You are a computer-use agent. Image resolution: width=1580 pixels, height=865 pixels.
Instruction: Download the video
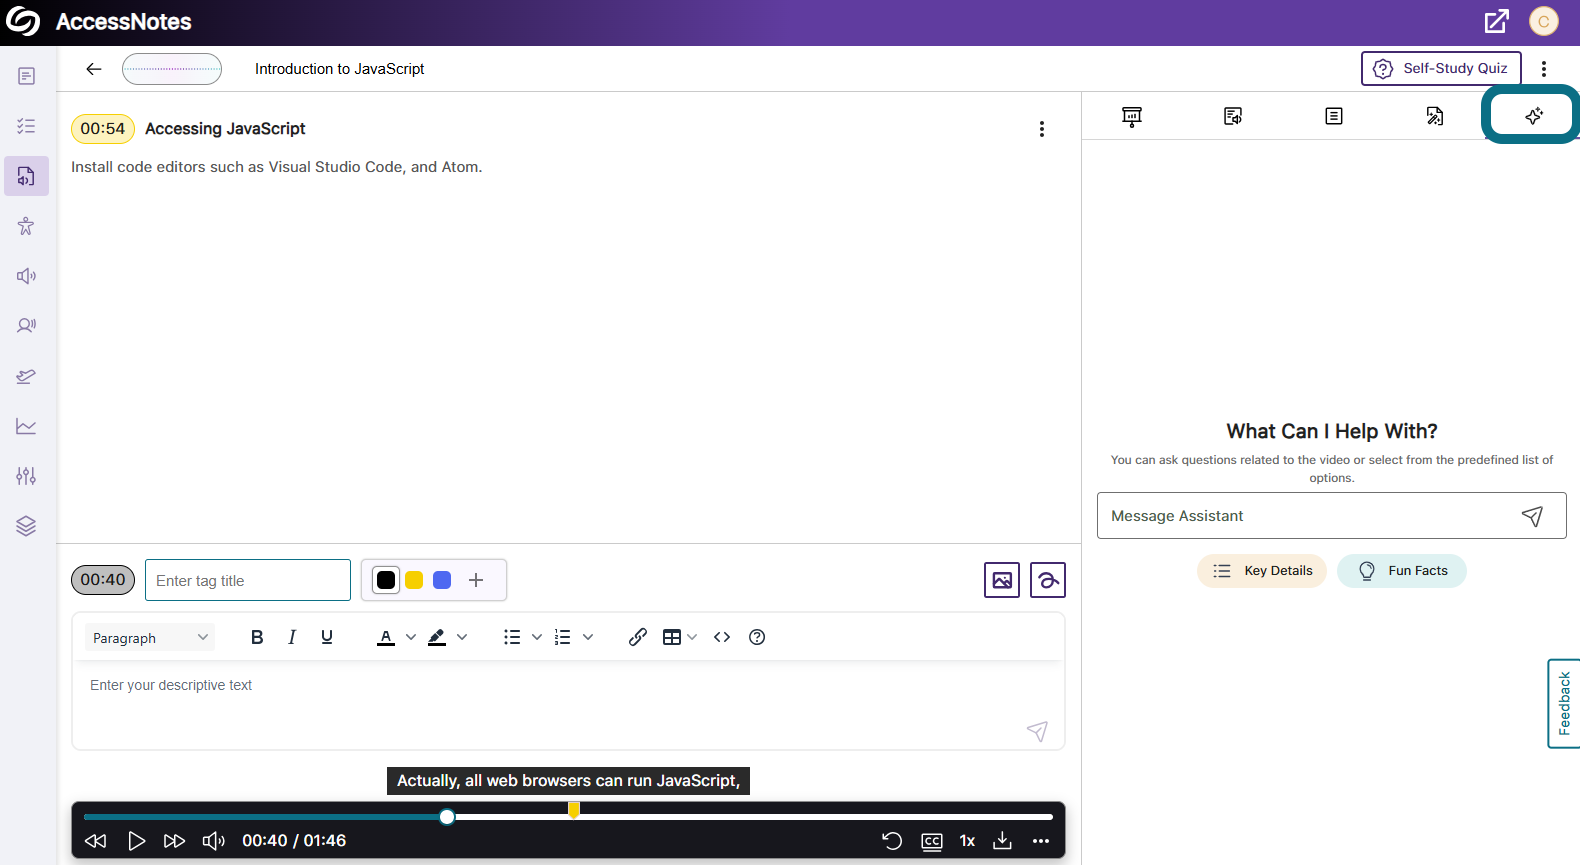[1002, 841]
